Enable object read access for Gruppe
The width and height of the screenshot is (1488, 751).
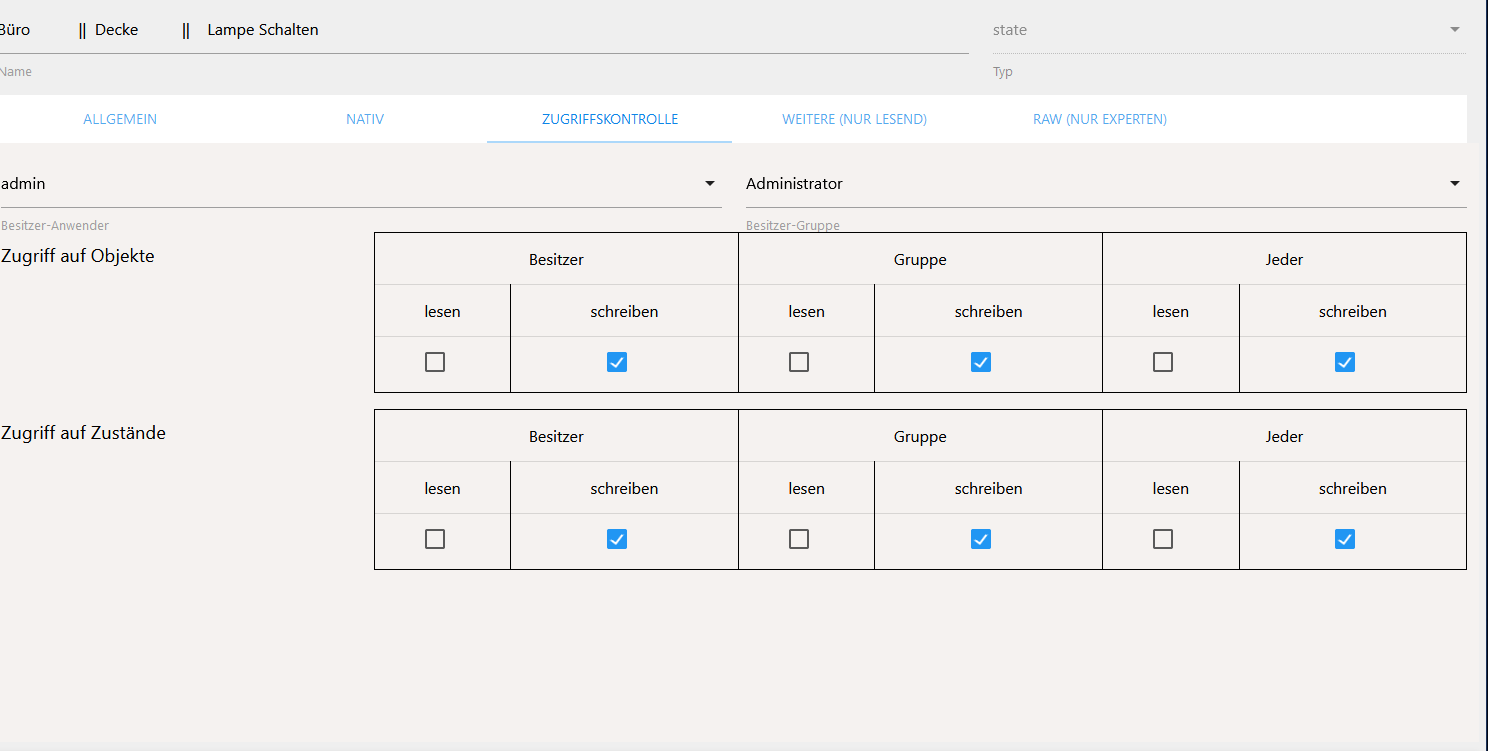point(799,362)
